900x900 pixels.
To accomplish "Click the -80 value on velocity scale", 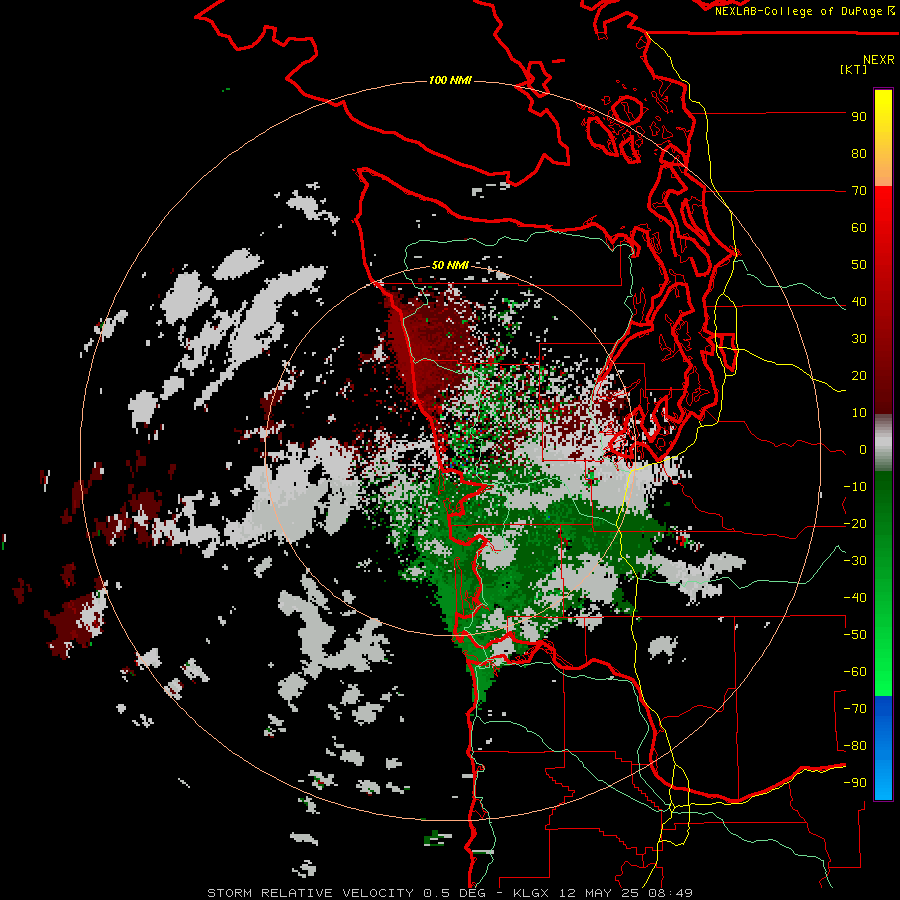I will coord(855,746).
